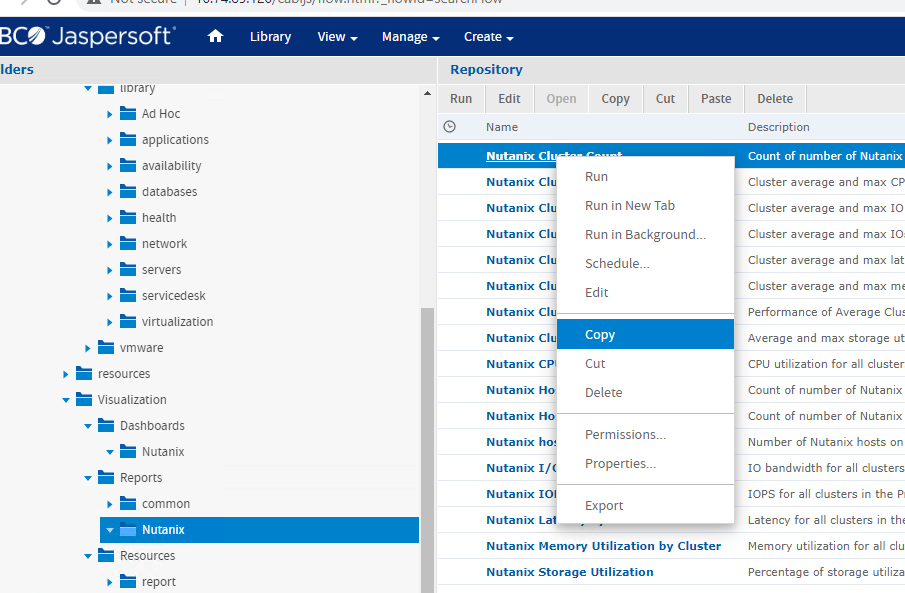Click the clock icon column header
The height and width of the screenshot is (593, 905).
(449, 126)
